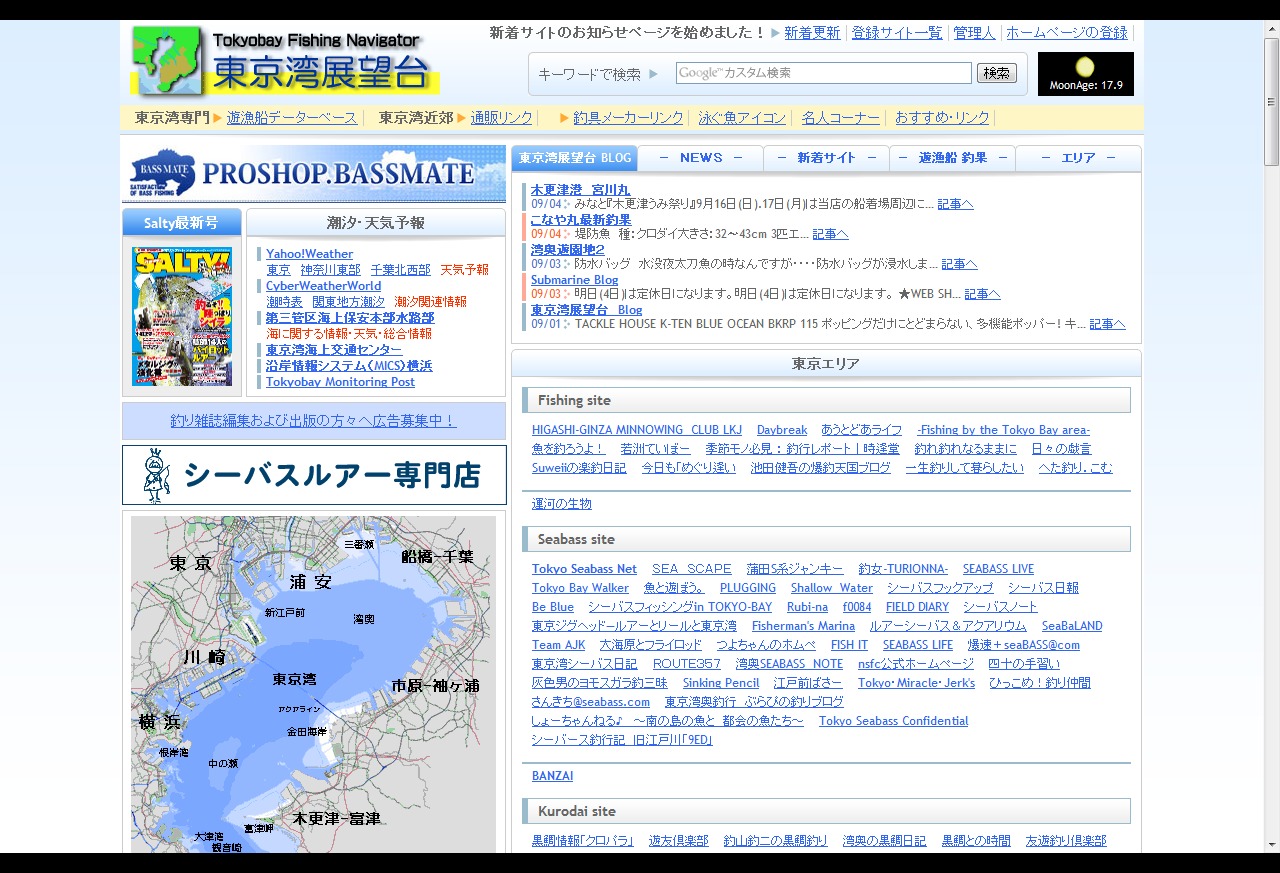Click the Tokyobay Fishing Navigator logo

point(285,62)
